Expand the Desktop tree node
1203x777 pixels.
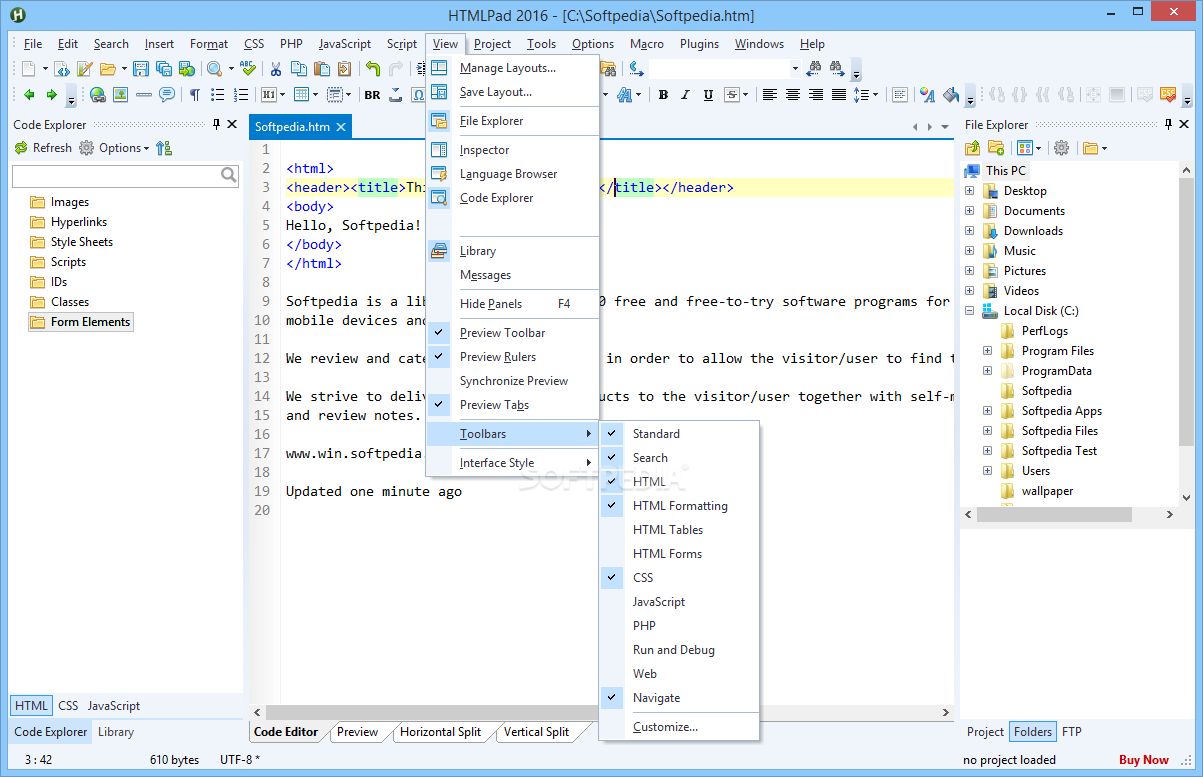point(969,191)
